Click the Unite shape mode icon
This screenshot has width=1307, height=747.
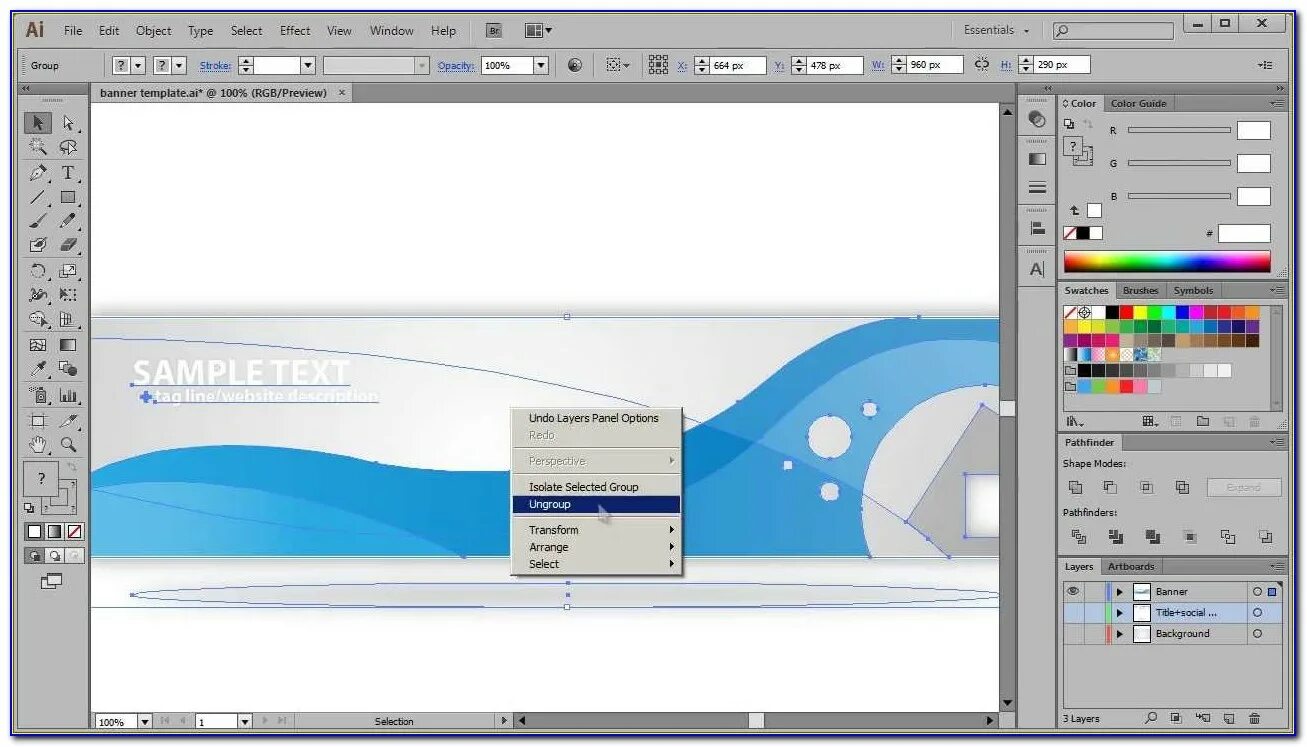tap(1076, 487)
